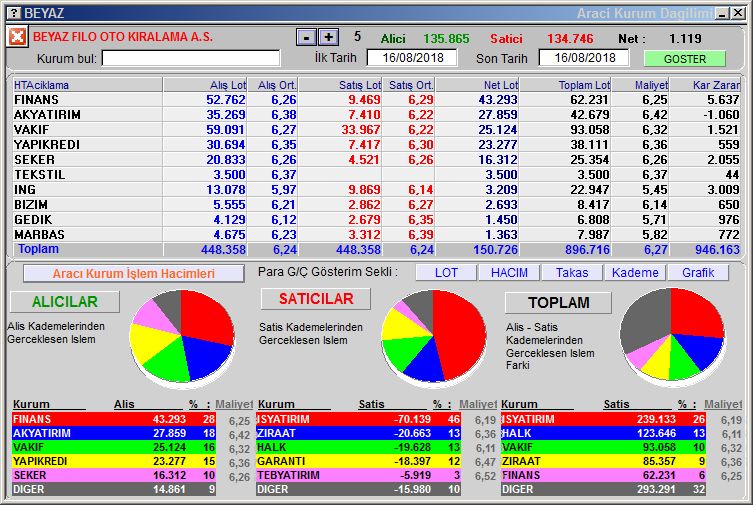This screenshot has width=753, height=505.
Task: Decrease count with the minus button
Action: (x=306, y=37)
